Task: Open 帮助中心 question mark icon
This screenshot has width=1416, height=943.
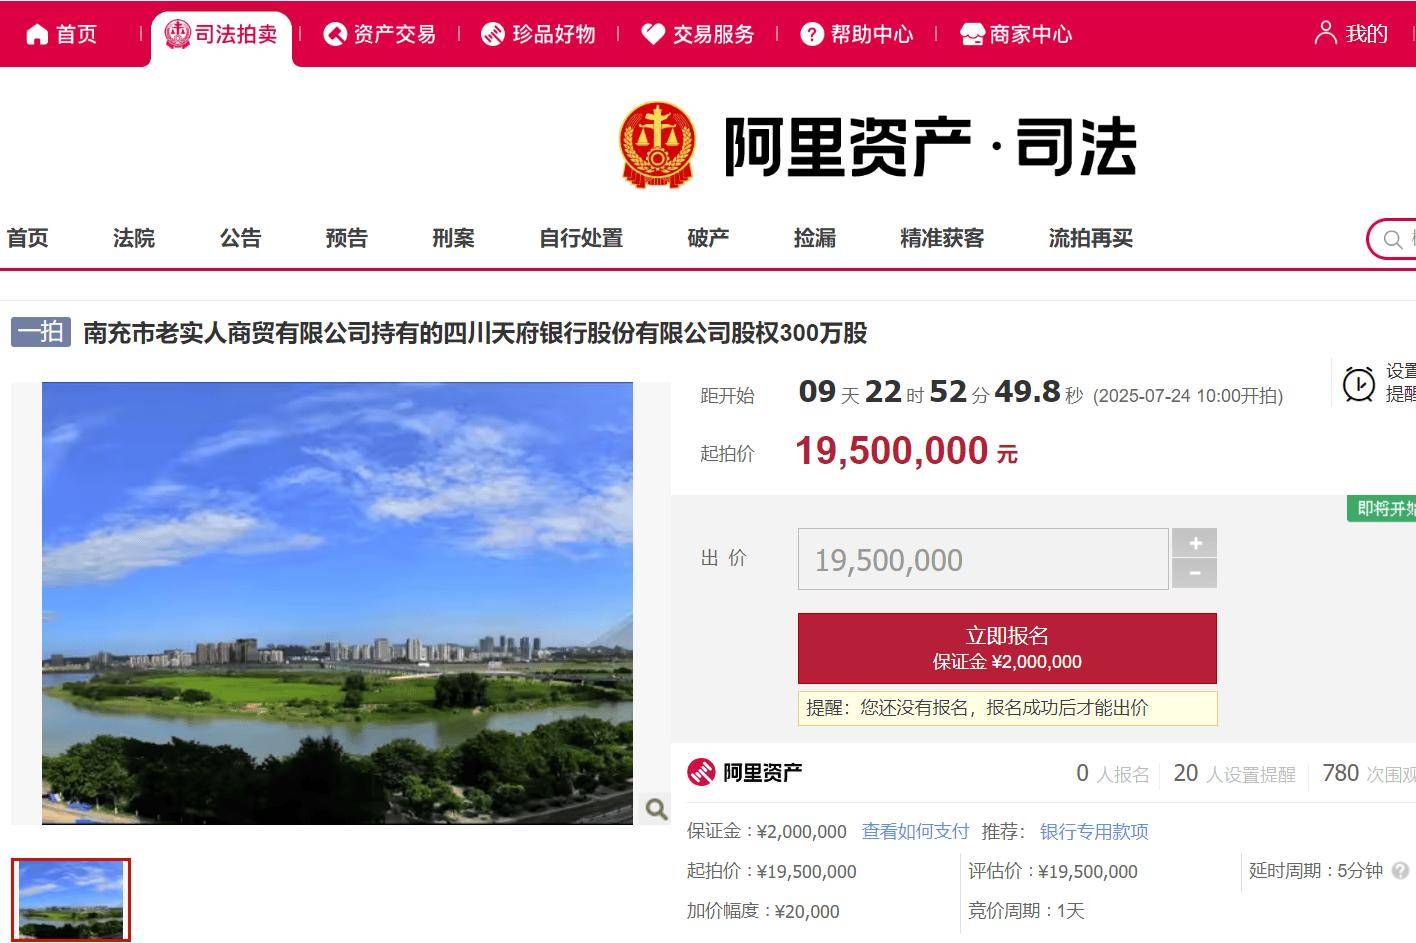Action: tap(812, 34)
